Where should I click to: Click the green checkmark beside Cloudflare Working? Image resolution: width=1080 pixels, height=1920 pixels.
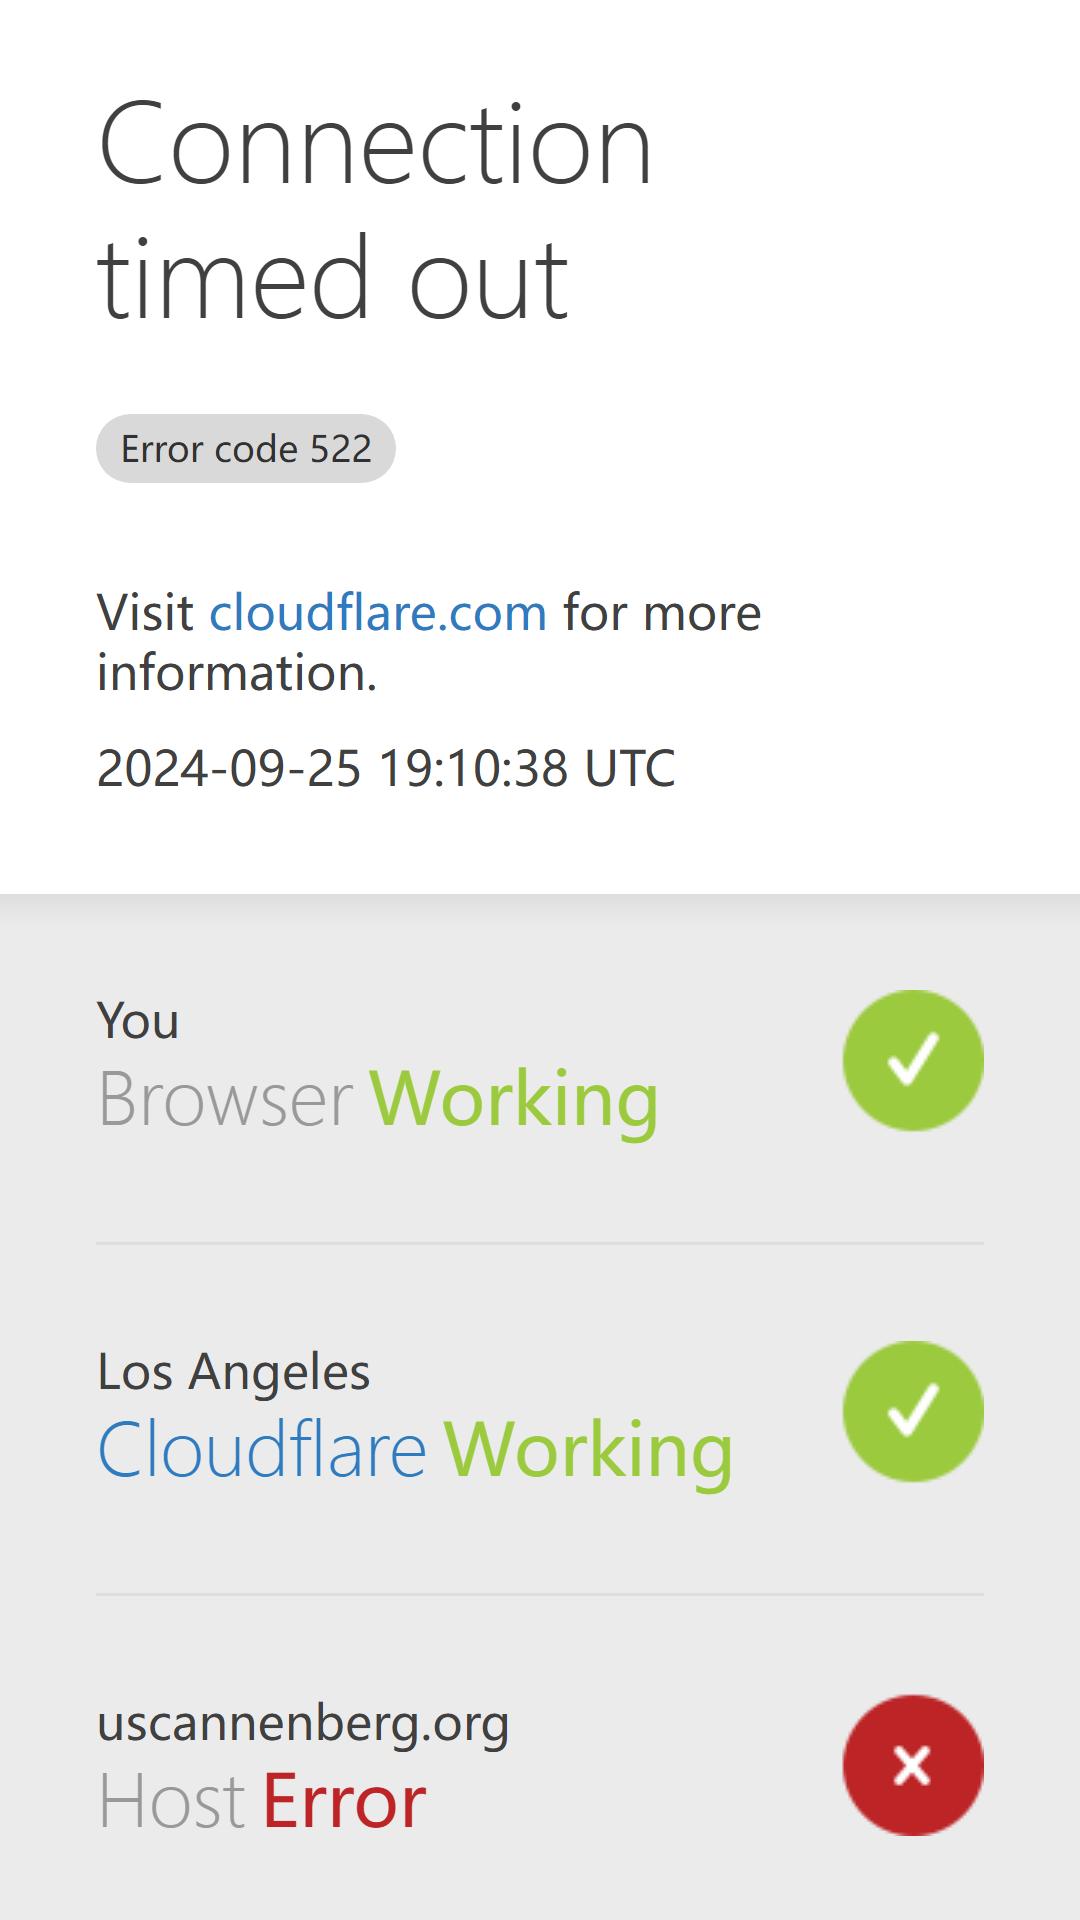pyautogui.click(x=913, y=1411)
